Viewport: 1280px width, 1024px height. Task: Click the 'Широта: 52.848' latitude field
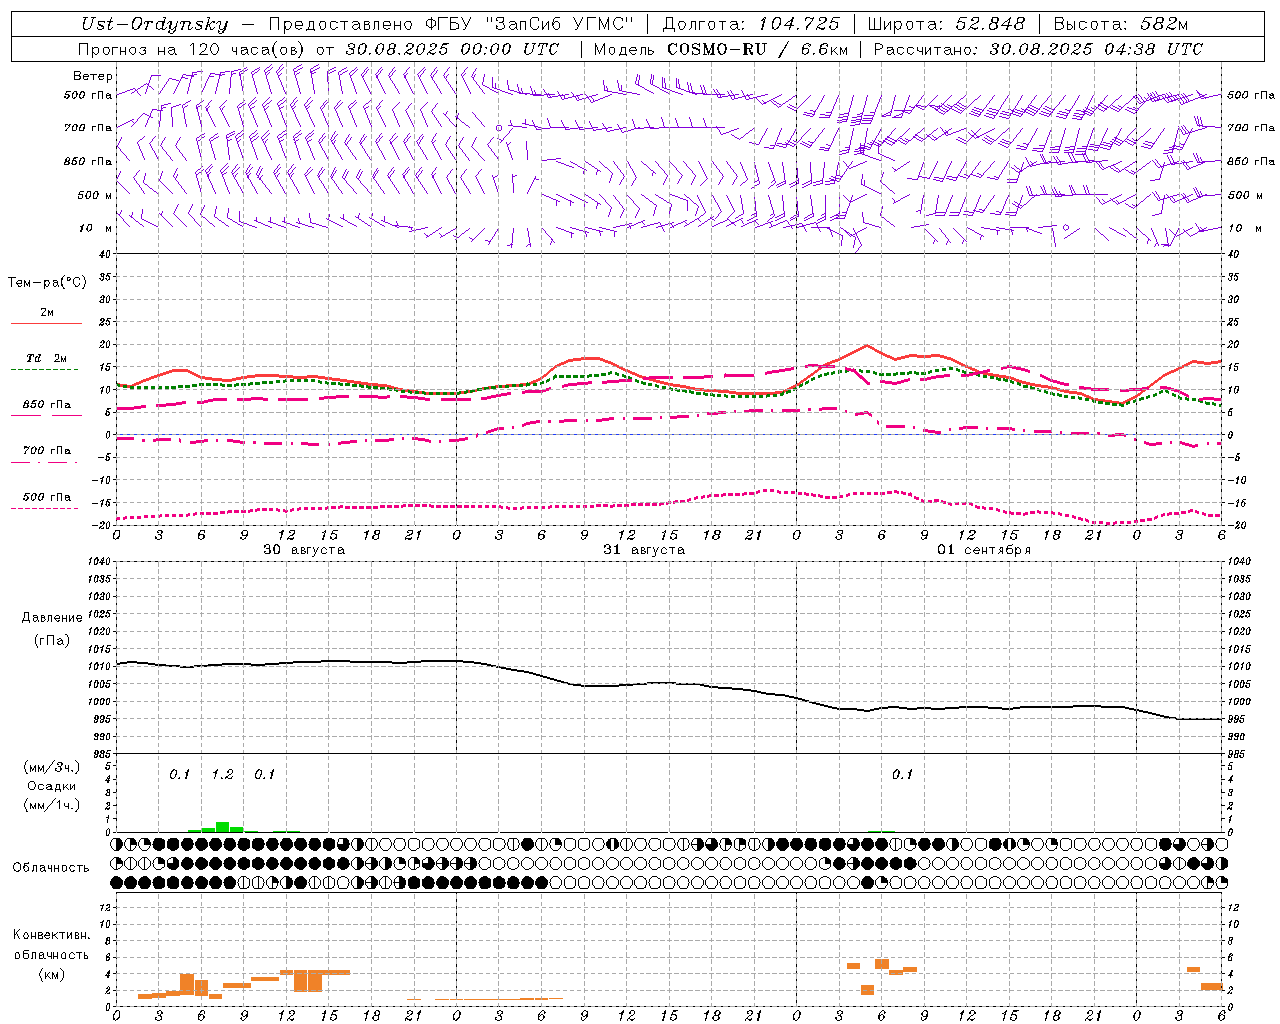(946, 24)
